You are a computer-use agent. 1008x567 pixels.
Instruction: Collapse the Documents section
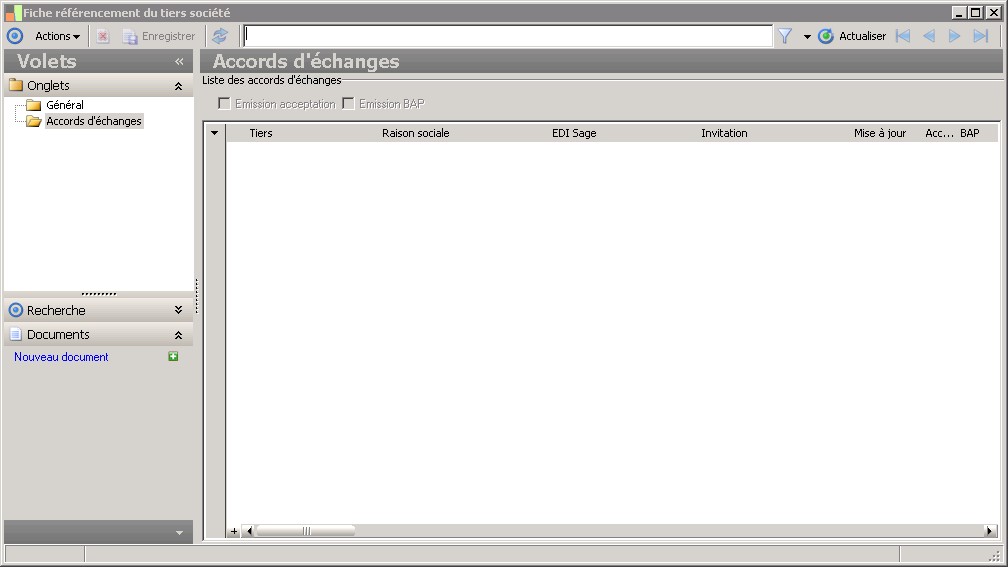pyautogui.click(x=178, y=334)
